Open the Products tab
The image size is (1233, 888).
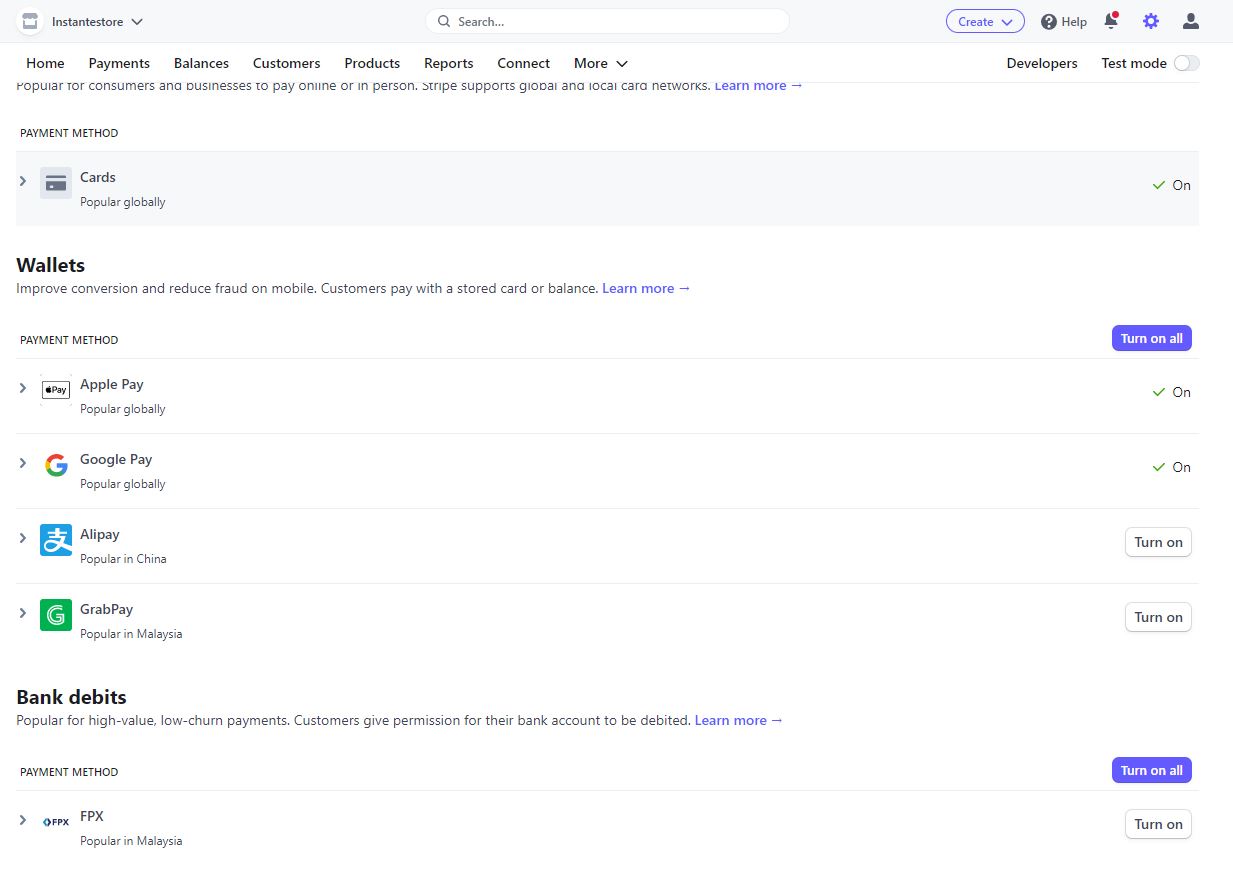372,63
